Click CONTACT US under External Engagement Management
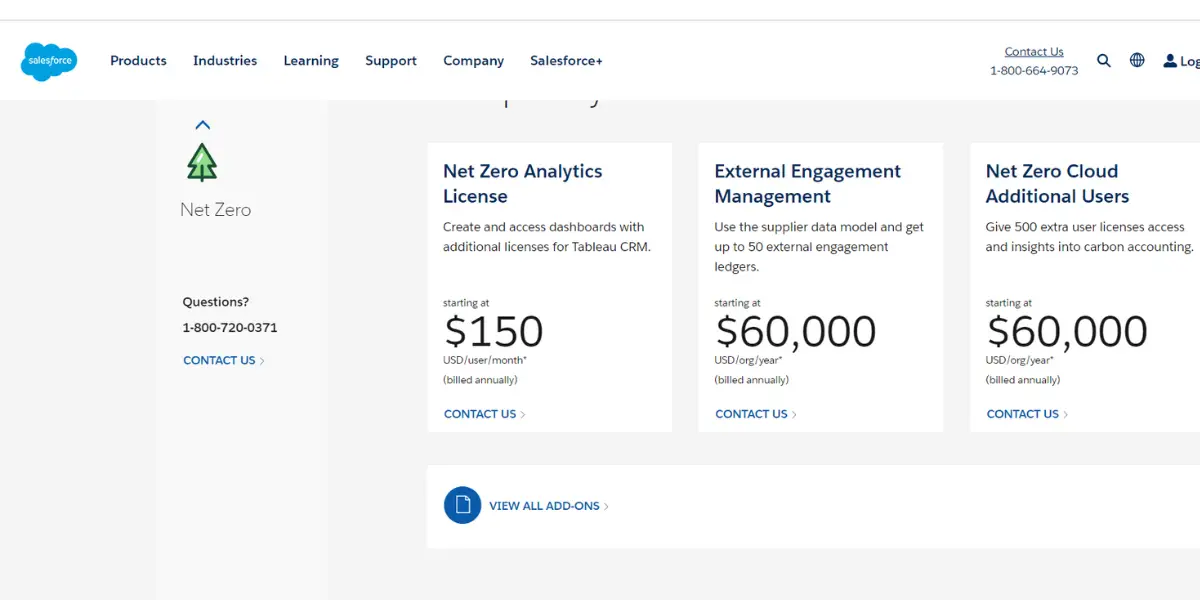Image resolution: width=1200 pixels, height=600 pixels. tap(756, 414)
